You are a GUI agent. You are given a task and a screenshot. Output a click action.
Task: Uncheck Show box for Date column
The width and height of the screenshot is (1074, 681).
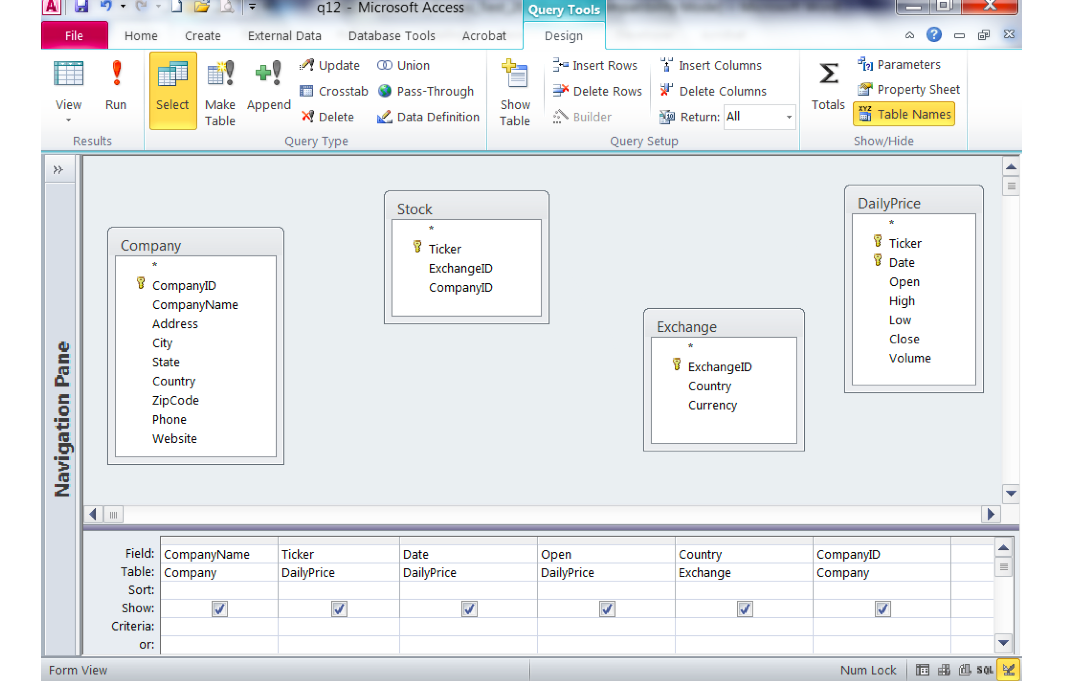point(469,609)
